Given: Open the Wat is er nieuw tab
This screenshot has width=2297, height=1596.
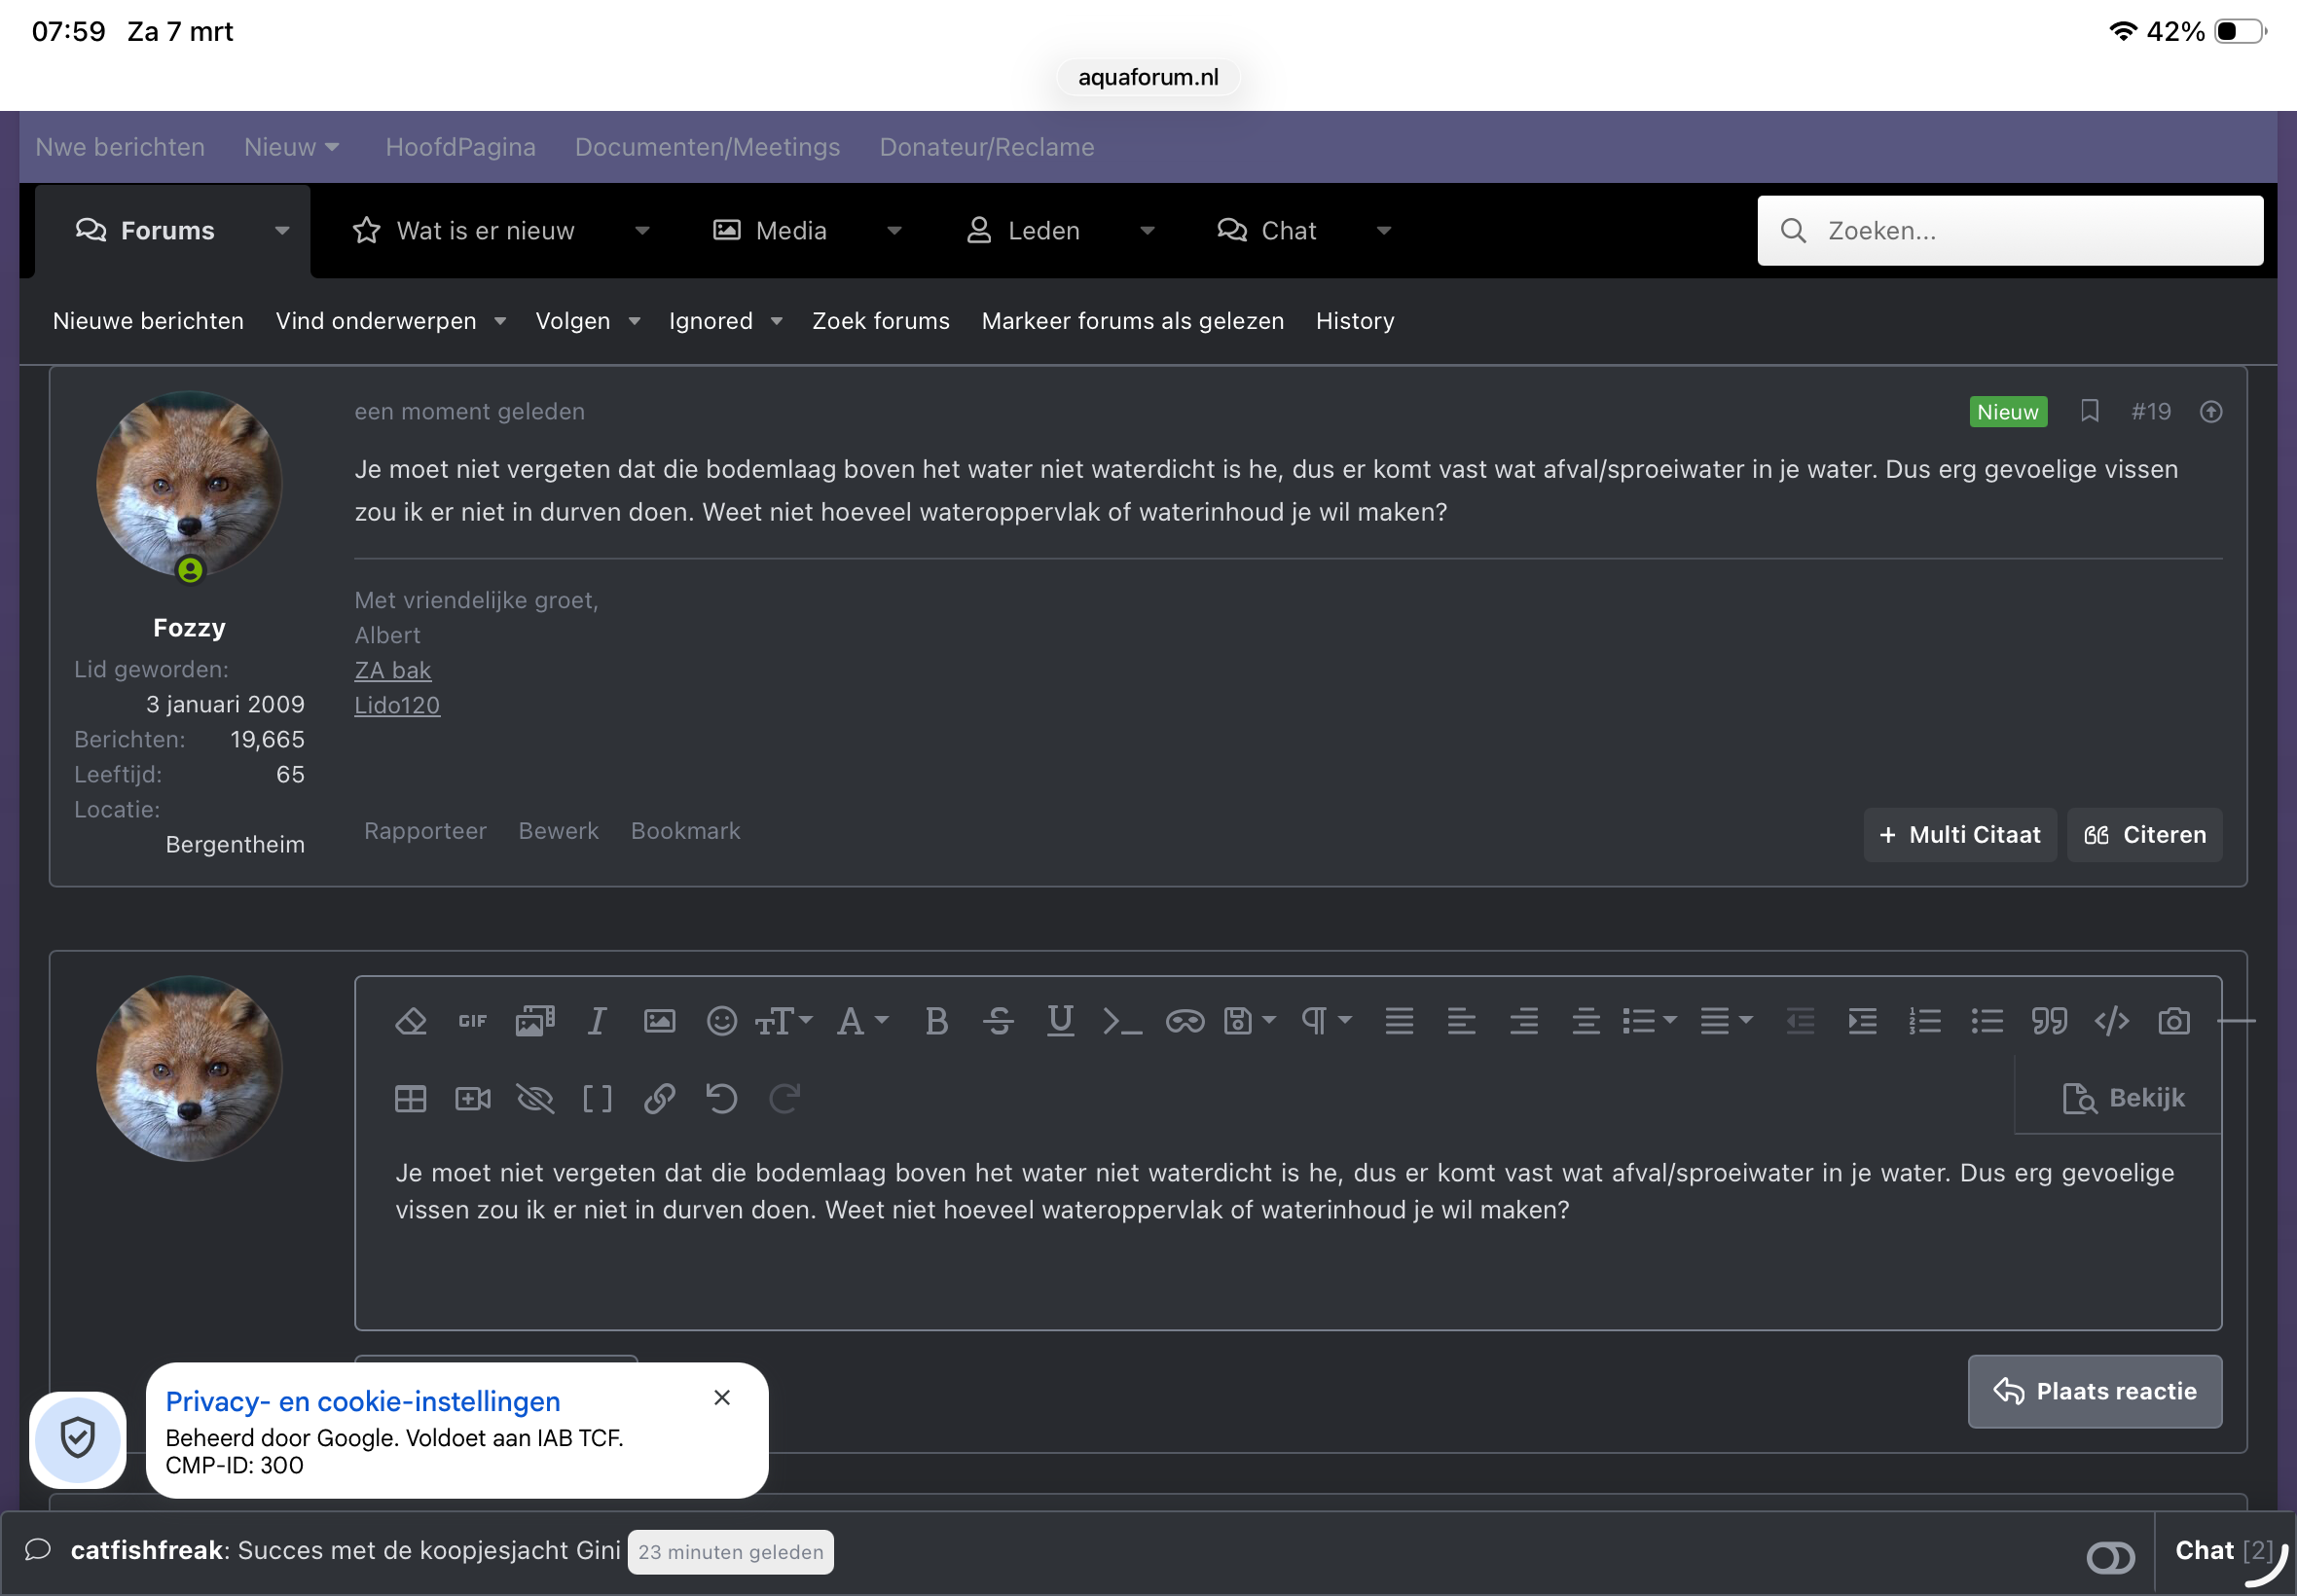Looking at the screenshot, I should tap(485, 231).
